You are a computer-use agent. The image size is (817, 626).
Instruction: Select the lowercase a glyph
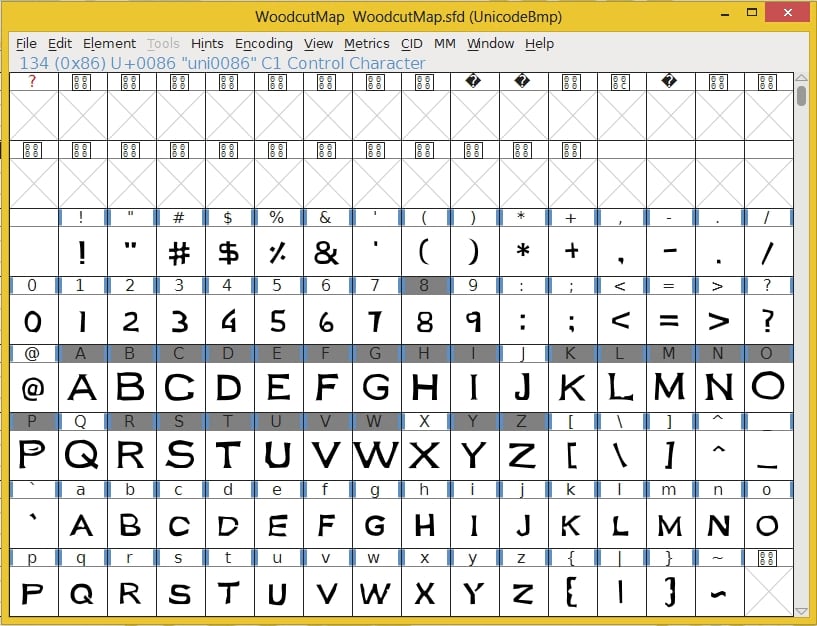83,523
